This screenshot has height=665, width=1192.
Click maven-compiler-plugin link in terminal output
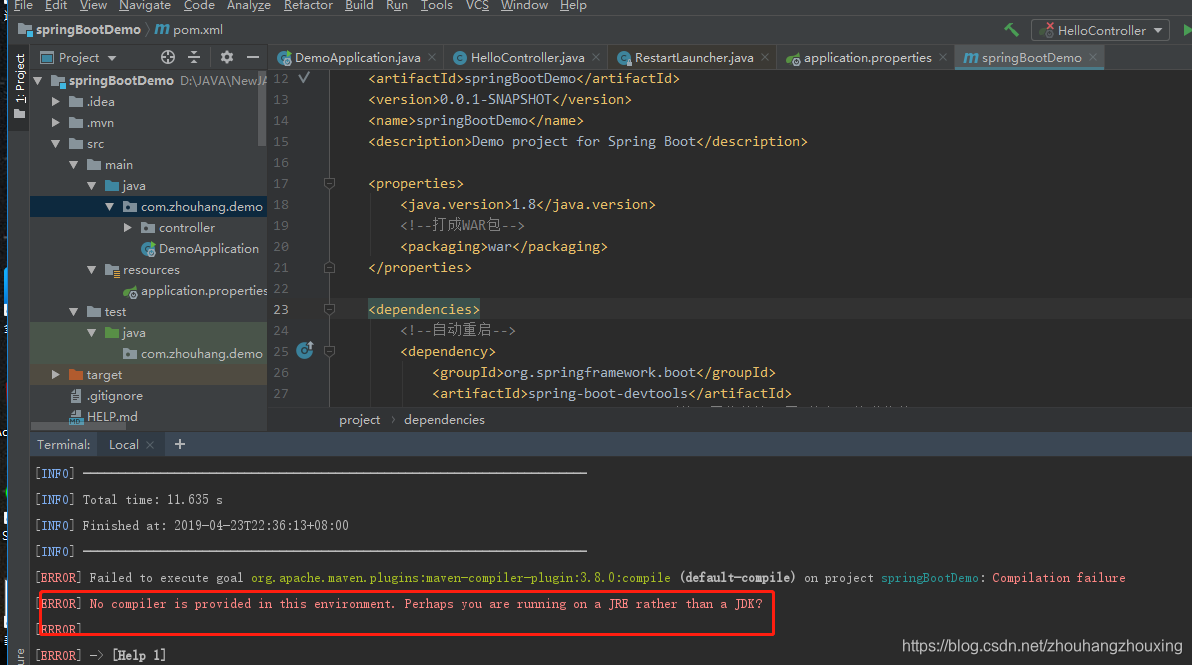461,578
